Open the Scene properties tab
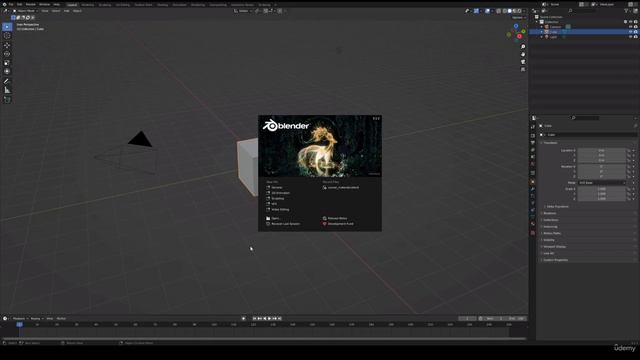 533,157
